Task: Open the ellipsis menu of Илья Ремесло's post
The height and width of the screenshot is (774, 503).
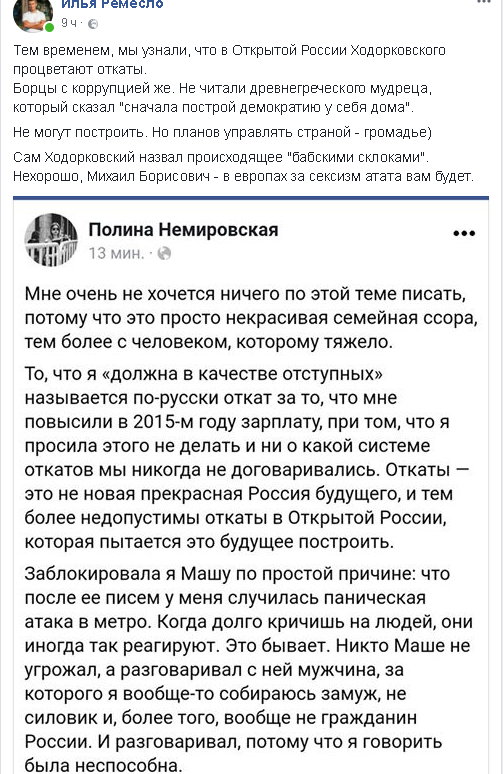Action: point(484,2)
